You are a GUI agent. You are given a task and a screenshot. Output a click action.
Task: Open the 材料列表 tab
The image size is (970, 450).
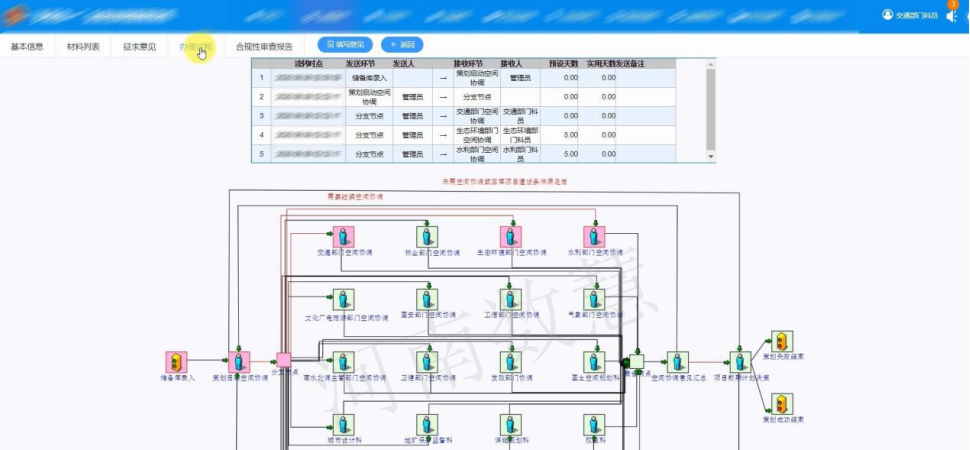coord(83,46)
